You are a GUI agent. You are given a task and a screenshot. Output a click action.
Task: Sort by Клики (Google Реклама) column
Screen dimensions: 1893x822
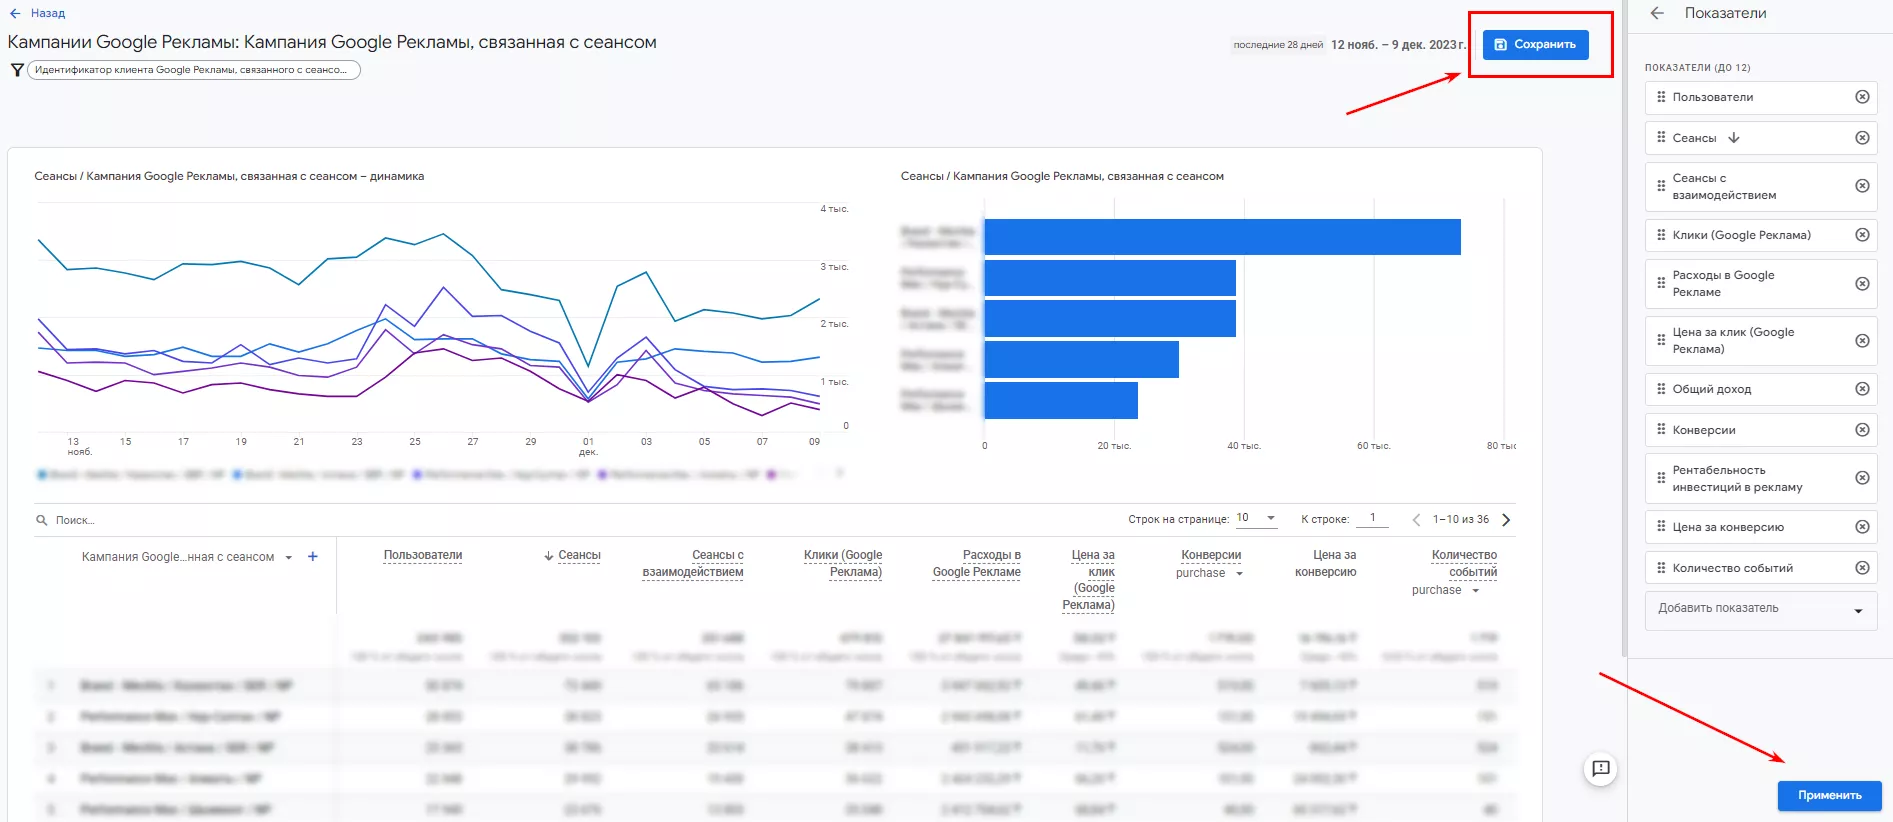[843, 564]
